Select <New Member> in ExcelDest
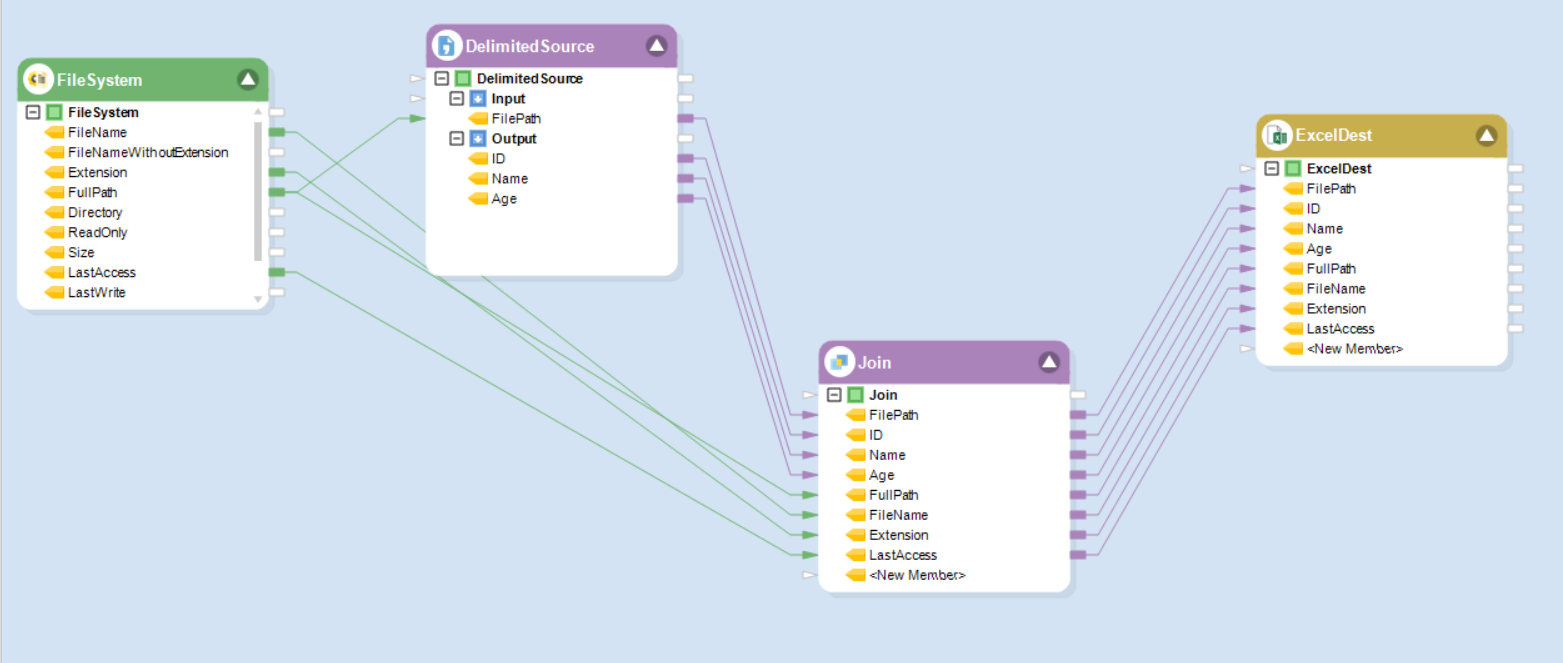 1354,349
